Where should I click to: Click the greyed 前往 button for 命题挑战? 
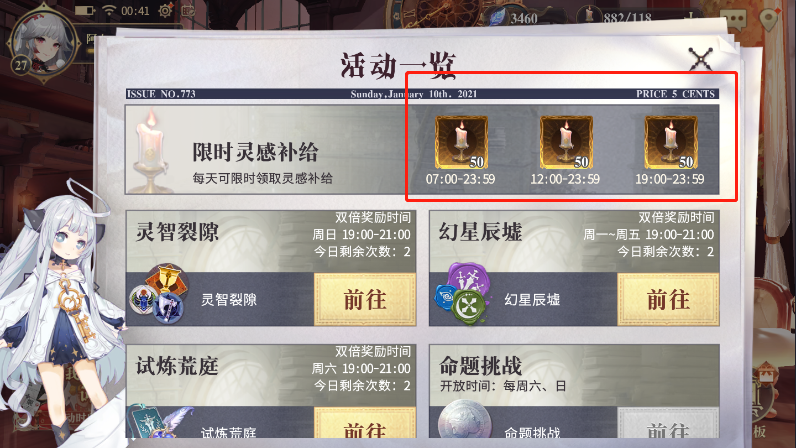tap(668, 423)
